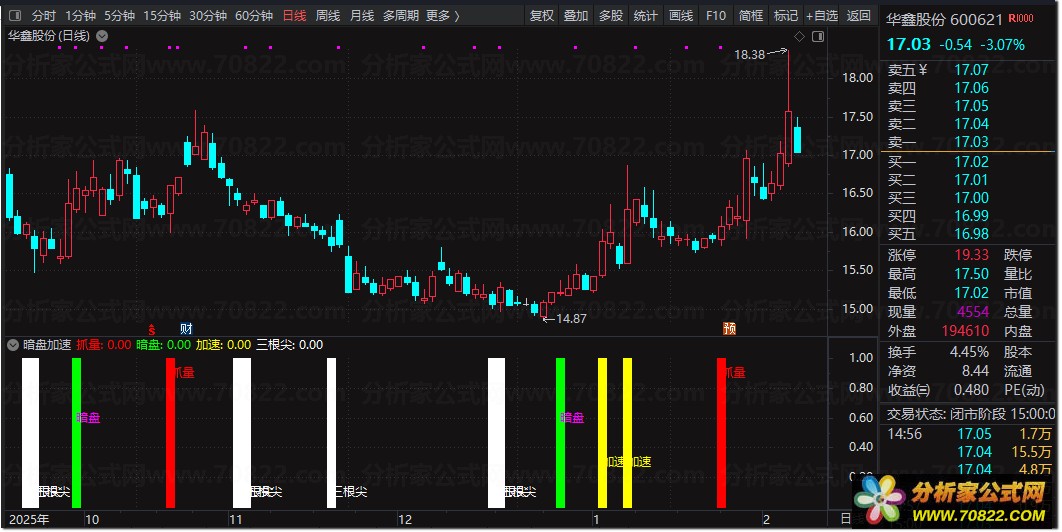Viewport: 1062px width, 532px height.
Task: Toggle the left sidebar panel icon
Action: 15,15
